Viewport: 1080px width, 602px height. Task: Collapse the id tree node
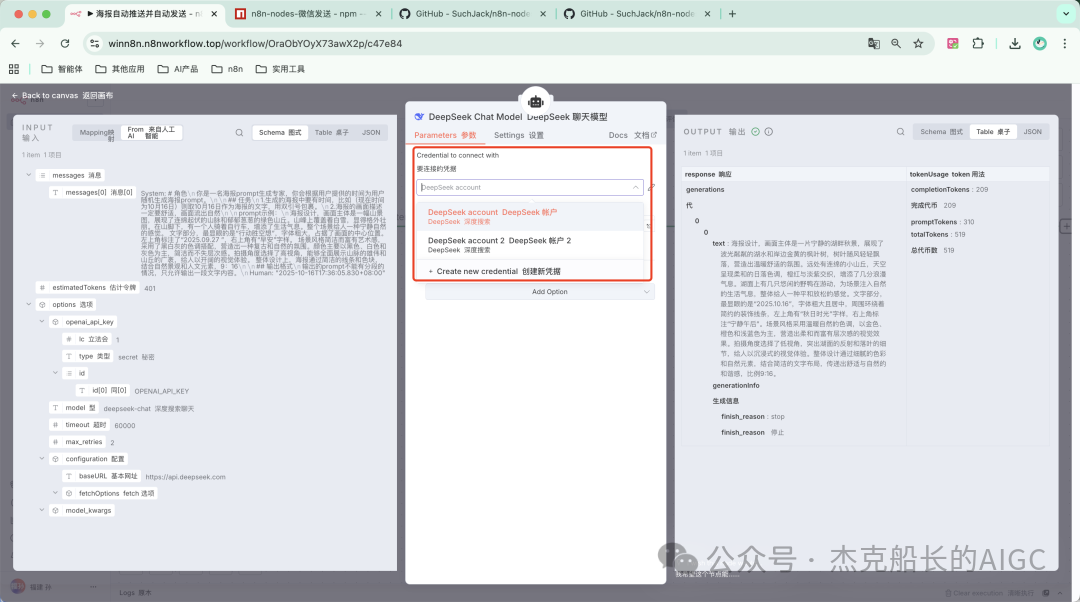click(55, 373)
